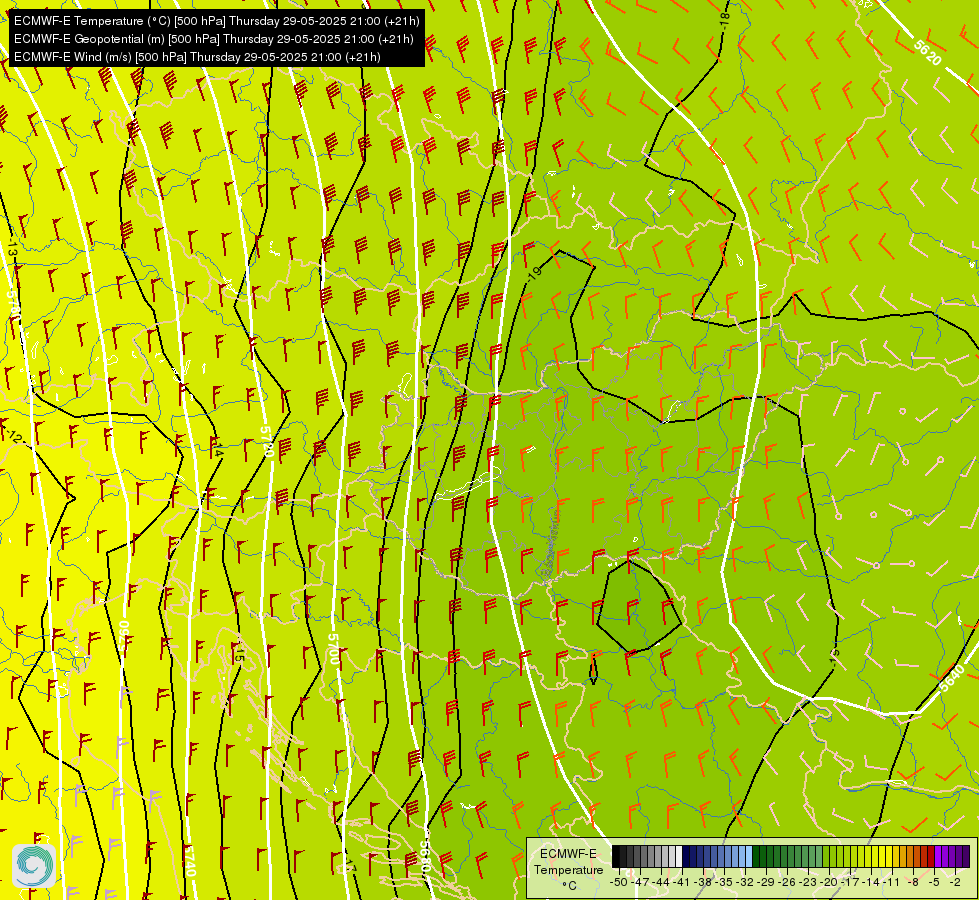Click the -38 tick label on the legend

702,882
